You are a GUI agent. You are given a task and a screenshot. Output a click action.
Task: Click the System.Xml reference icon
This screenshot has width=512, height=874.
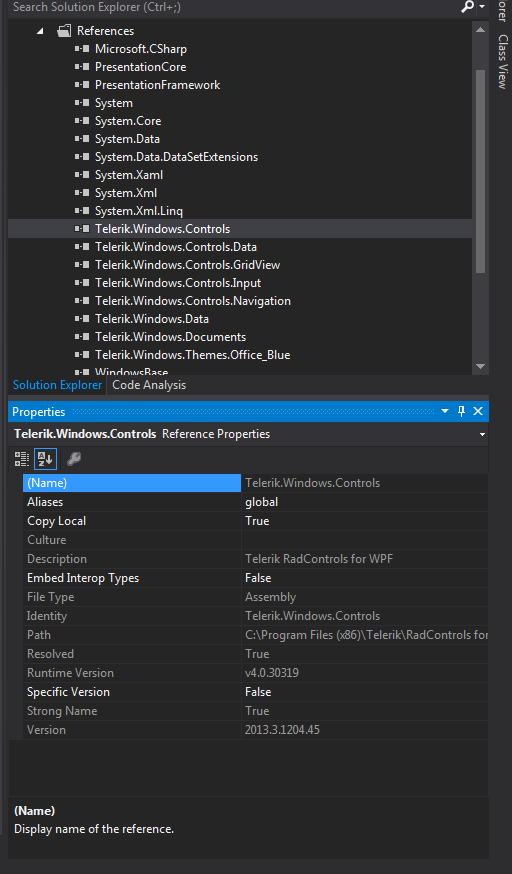82,193
